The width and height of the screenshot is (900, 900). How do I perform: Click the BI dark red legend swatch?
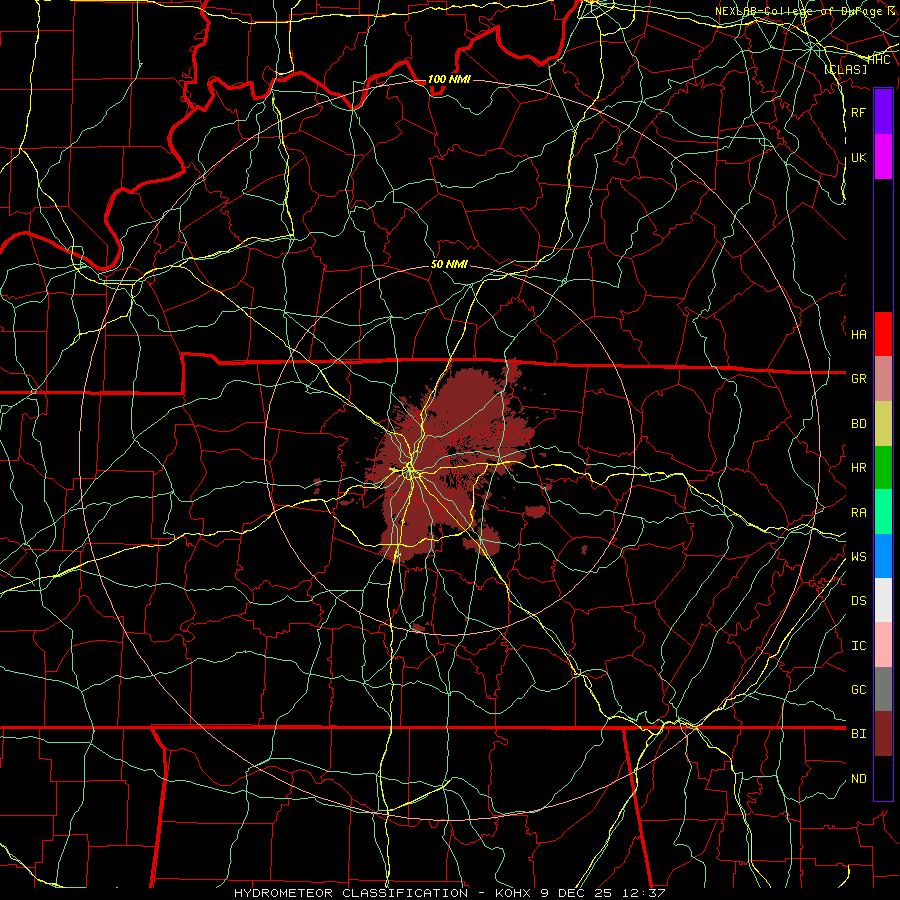(883, 734)
